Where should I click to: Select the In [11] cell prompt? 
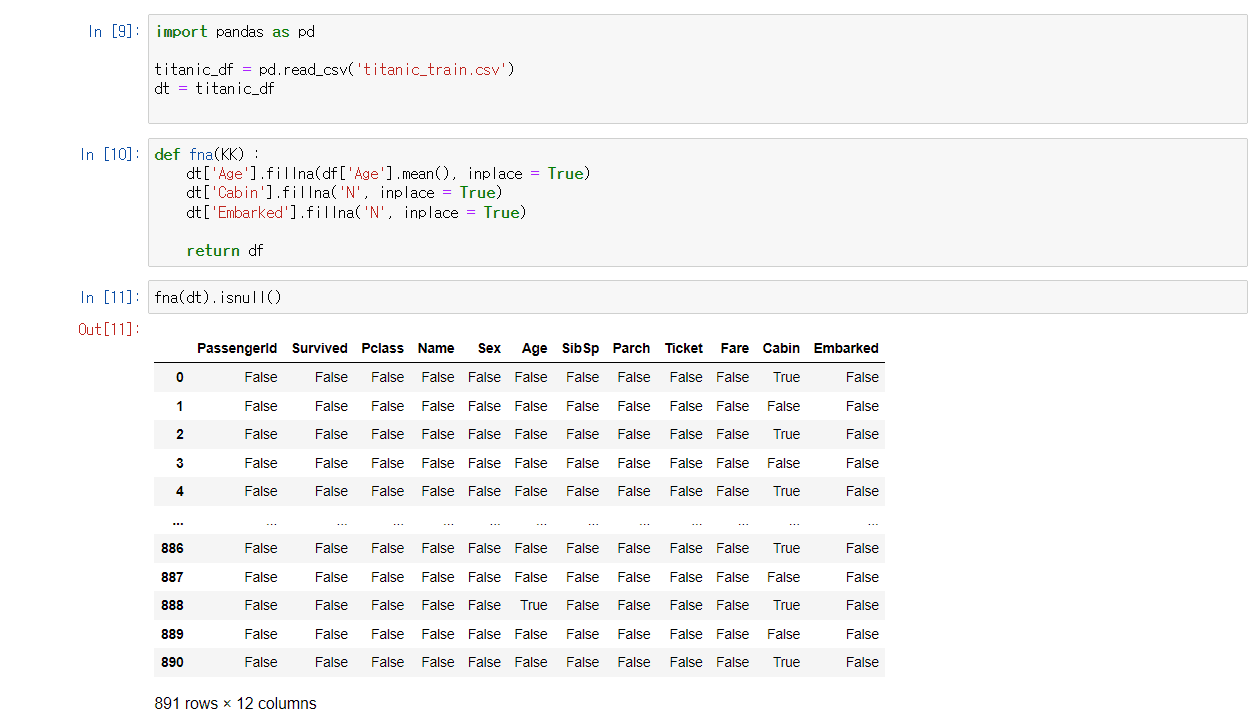pyautogui.click(x=109, y=297)
